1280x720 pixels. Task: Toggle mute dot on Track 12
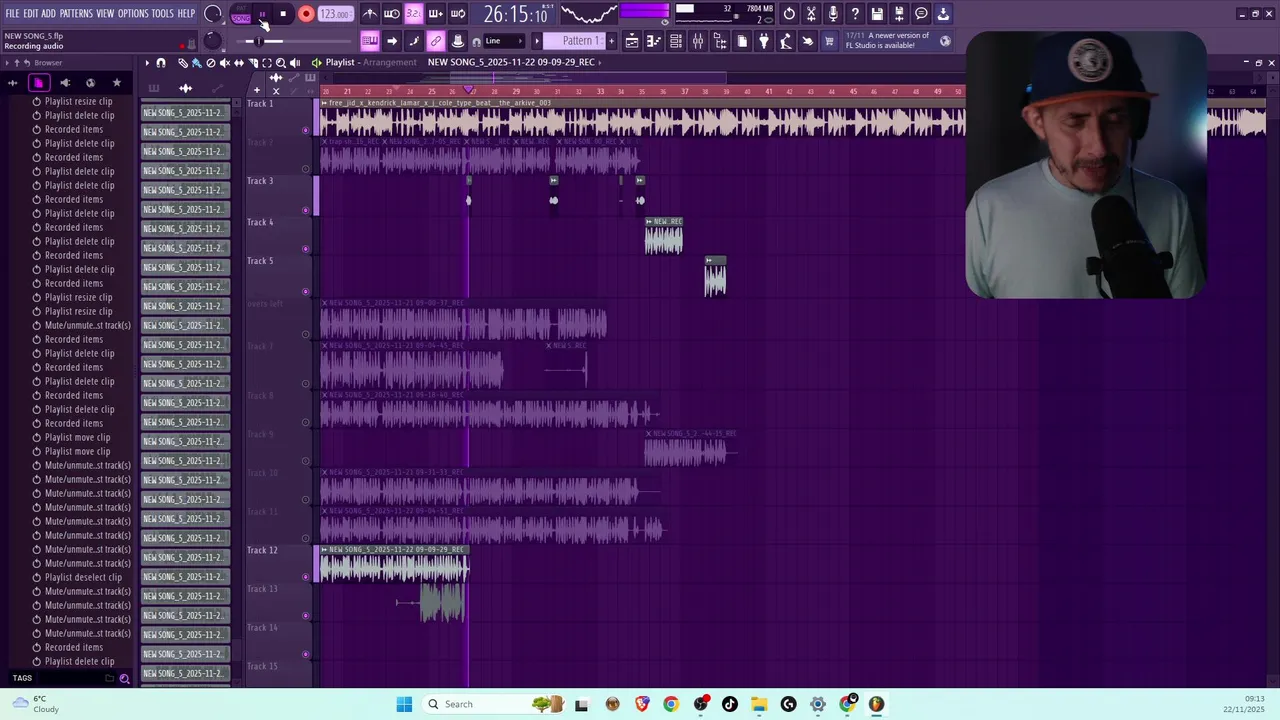[x=306, y=577]
